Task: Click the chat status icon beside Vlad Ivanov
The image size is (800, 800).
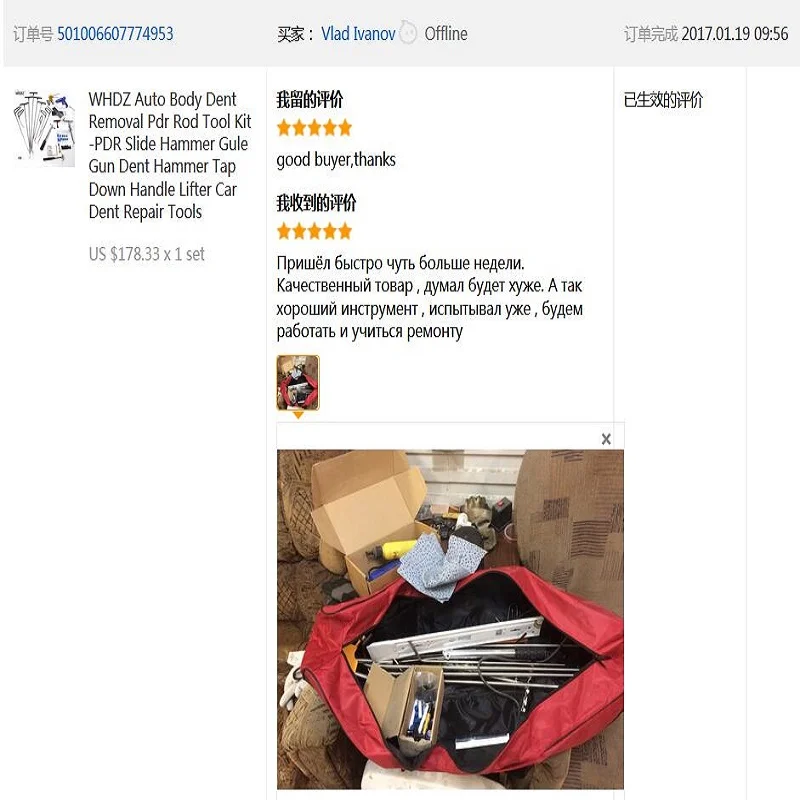Action: [x=408, y=32]
